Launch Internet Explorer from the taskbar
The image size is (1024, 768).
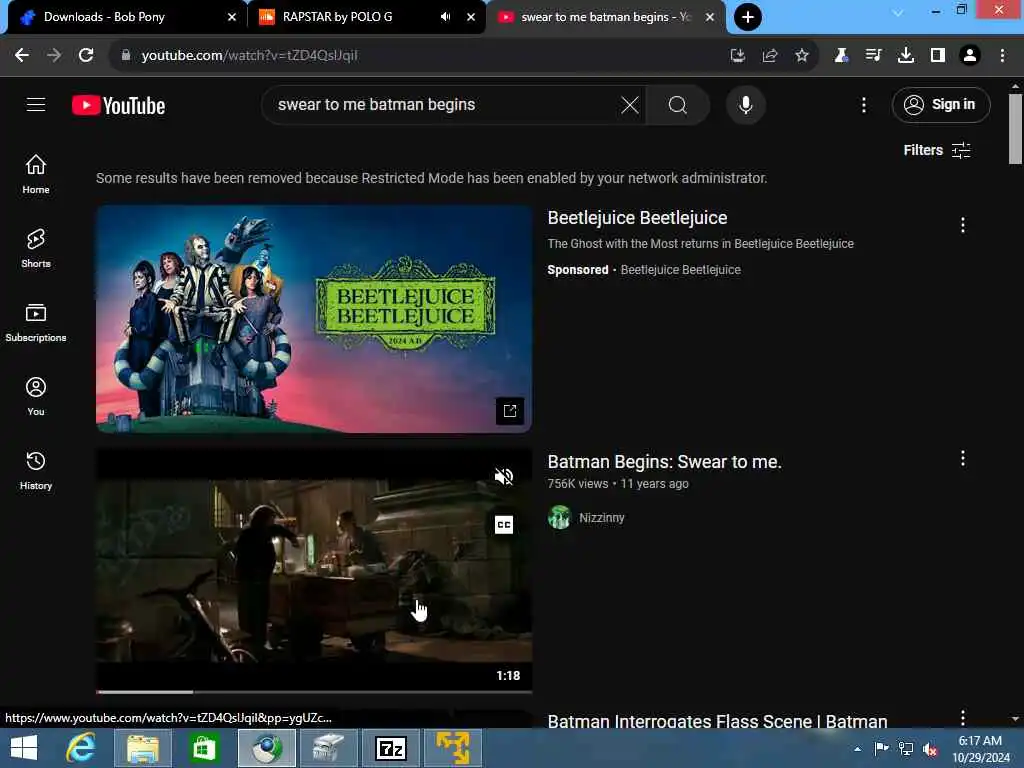81,748
